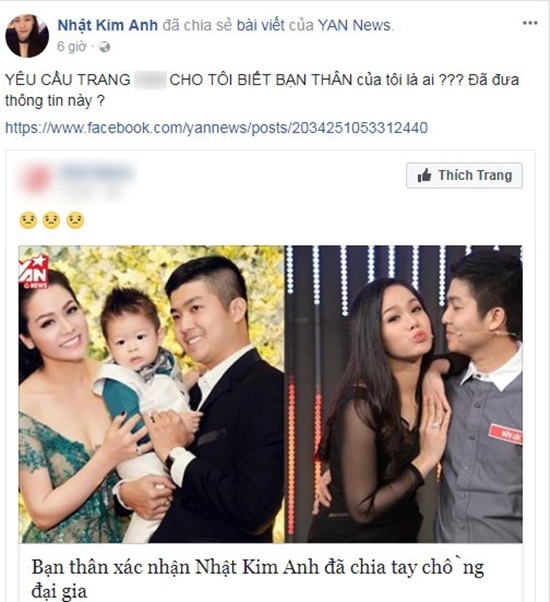Click the thumbs-up icon in Thích Trang
The height and width of the screenshot is (602, 550).
tap(425, 176)
